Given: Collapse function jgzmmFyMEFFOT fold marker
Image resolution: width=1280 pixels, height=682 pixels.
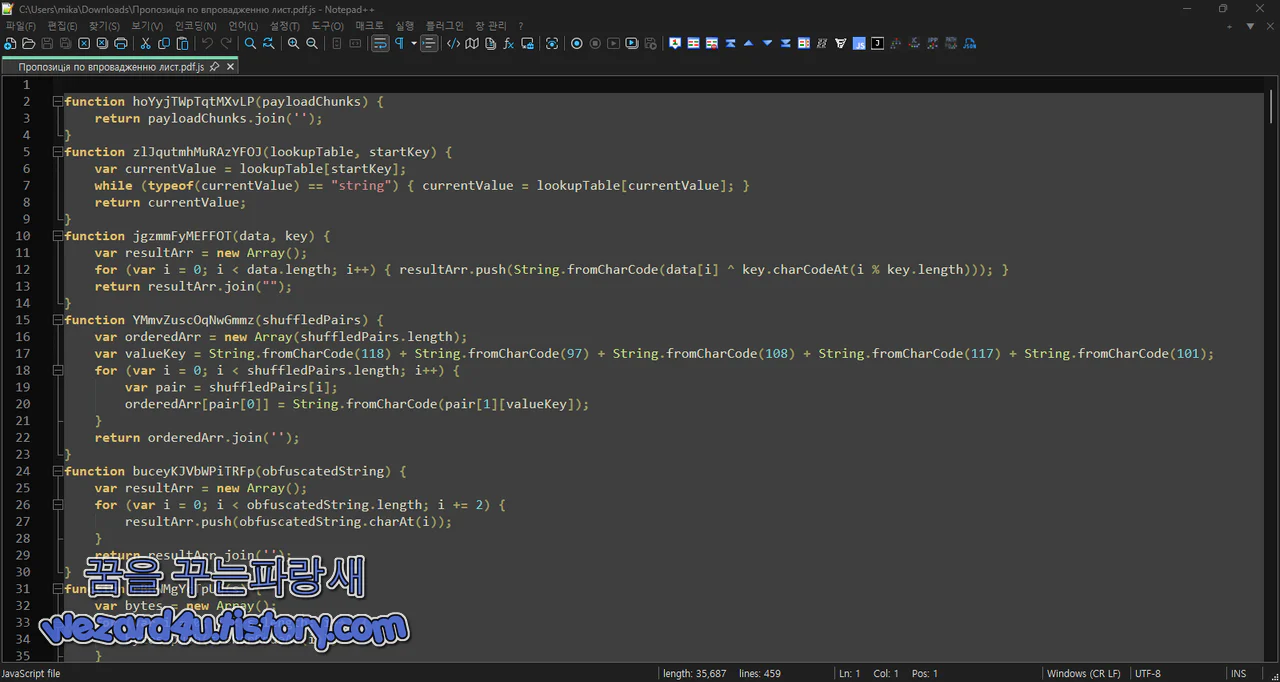Looking at the screenshot, I should tap(57, 236).
